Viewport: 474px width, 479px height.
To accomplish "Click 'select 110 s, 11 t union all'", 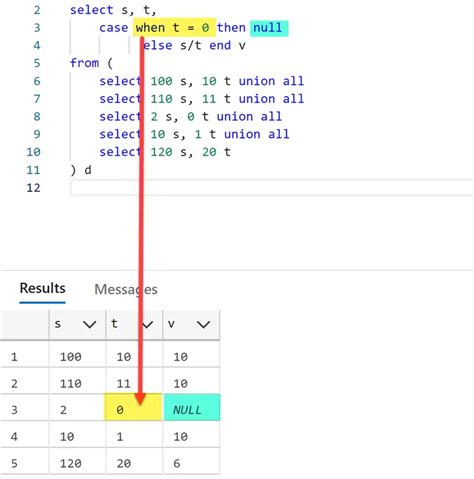I will (201, 99).
